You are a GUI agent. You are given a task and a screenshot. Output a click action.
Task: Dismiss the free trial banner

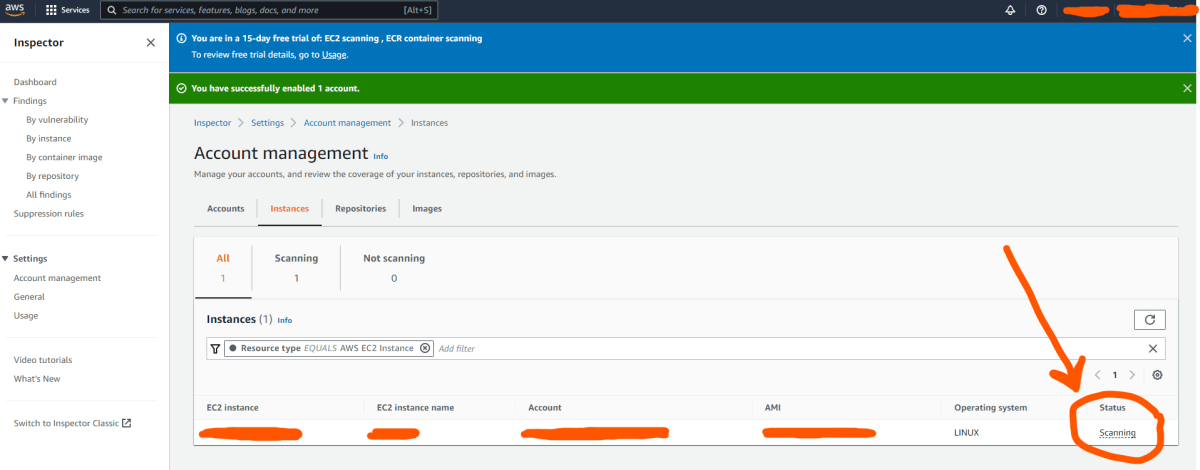pyautogui.click(x=1187, y=37)
